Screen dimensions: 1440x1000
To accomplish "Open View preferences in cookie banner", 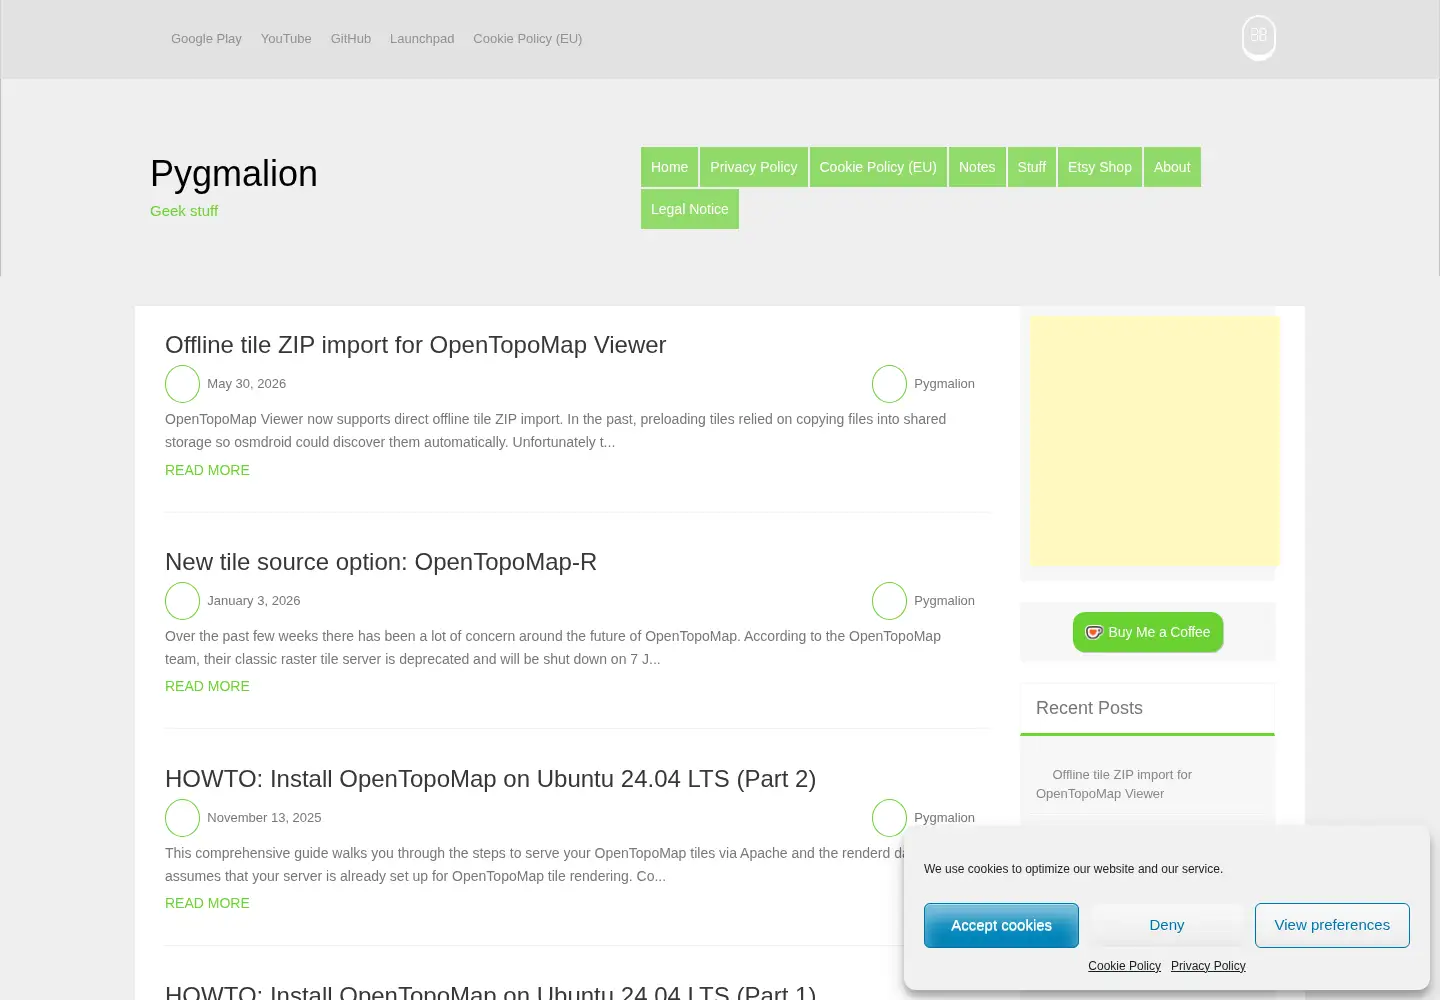I will 1332,926.
